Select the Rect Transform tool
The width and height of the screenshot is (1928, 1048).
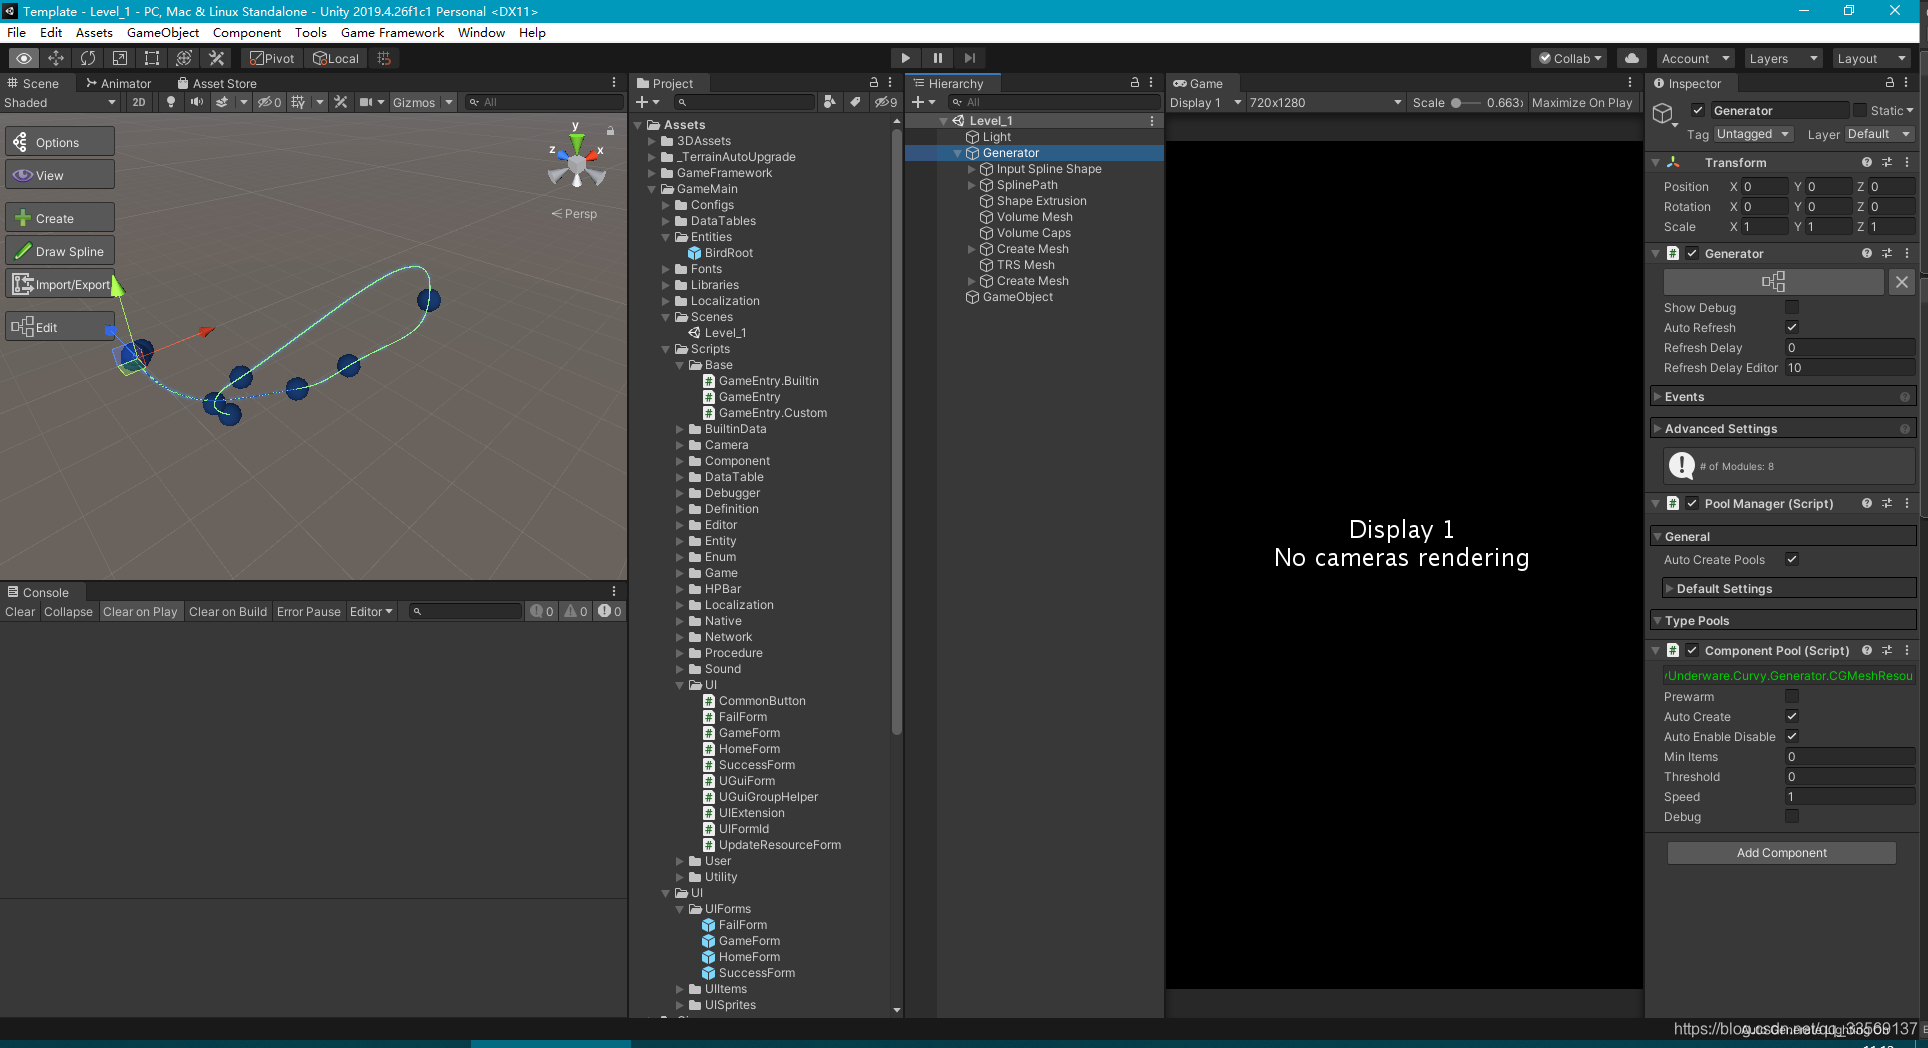point(152,58)
